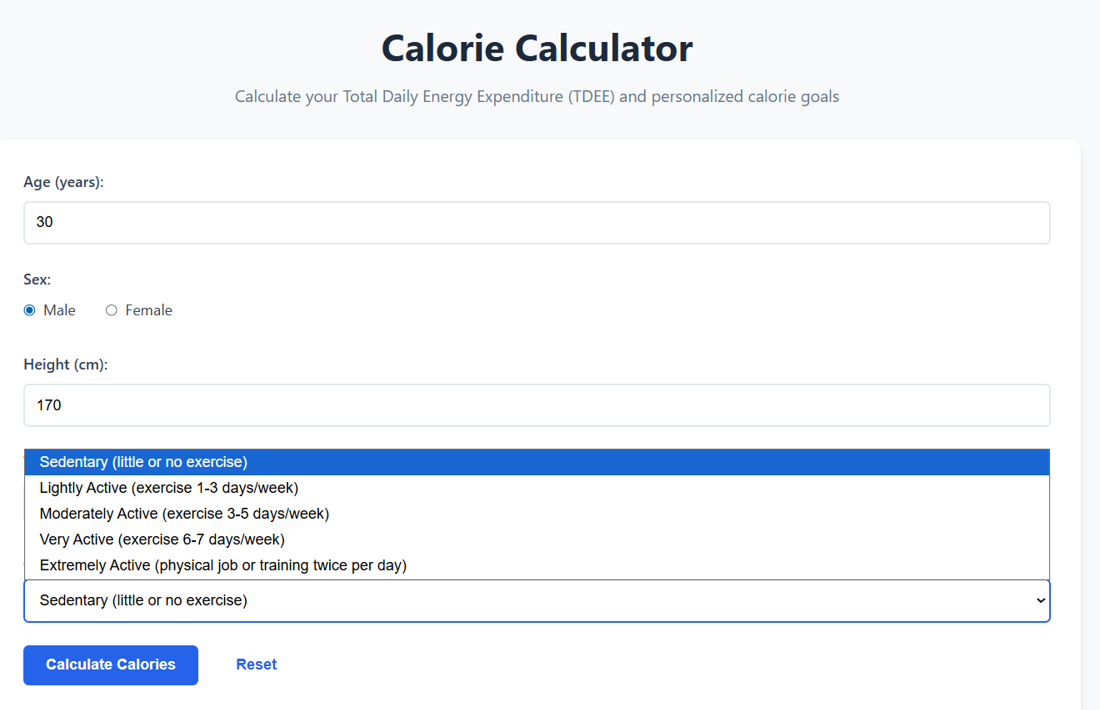
Task: Select Extremely Active activity option
Action: pos(222,565)
